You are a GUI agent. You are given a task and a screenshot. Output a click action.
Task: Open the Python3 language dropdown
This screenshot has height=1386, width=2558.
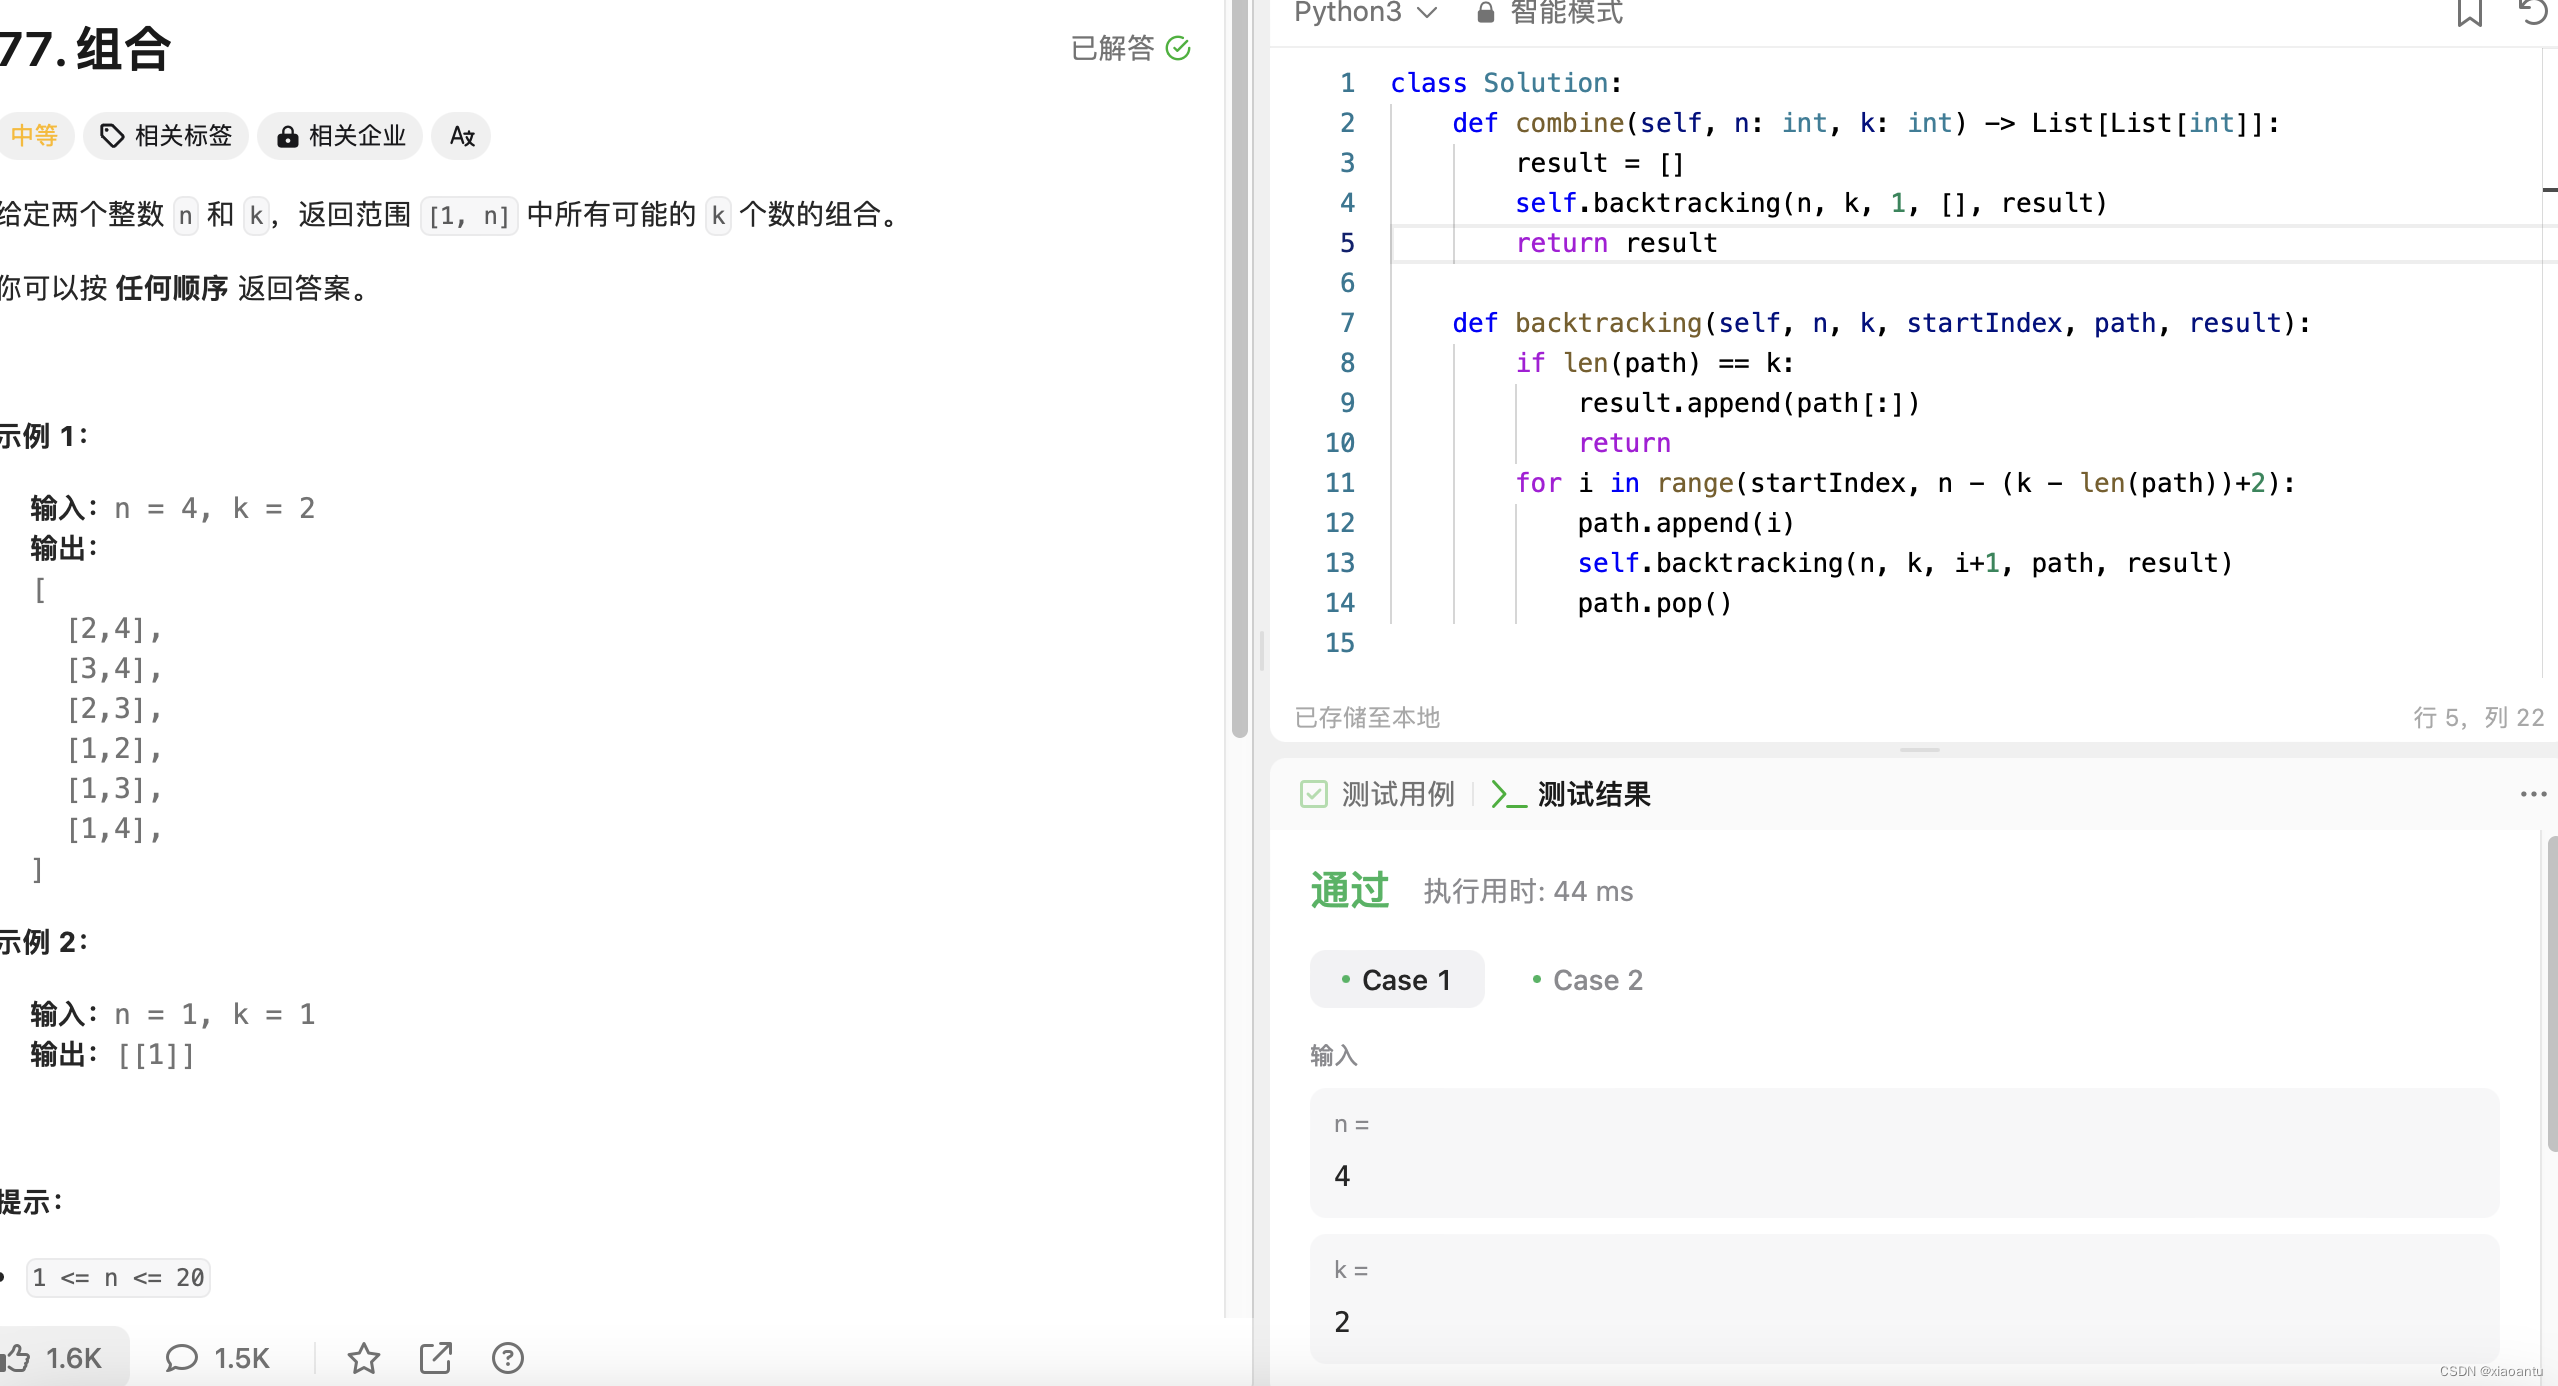click(1365, 12)
